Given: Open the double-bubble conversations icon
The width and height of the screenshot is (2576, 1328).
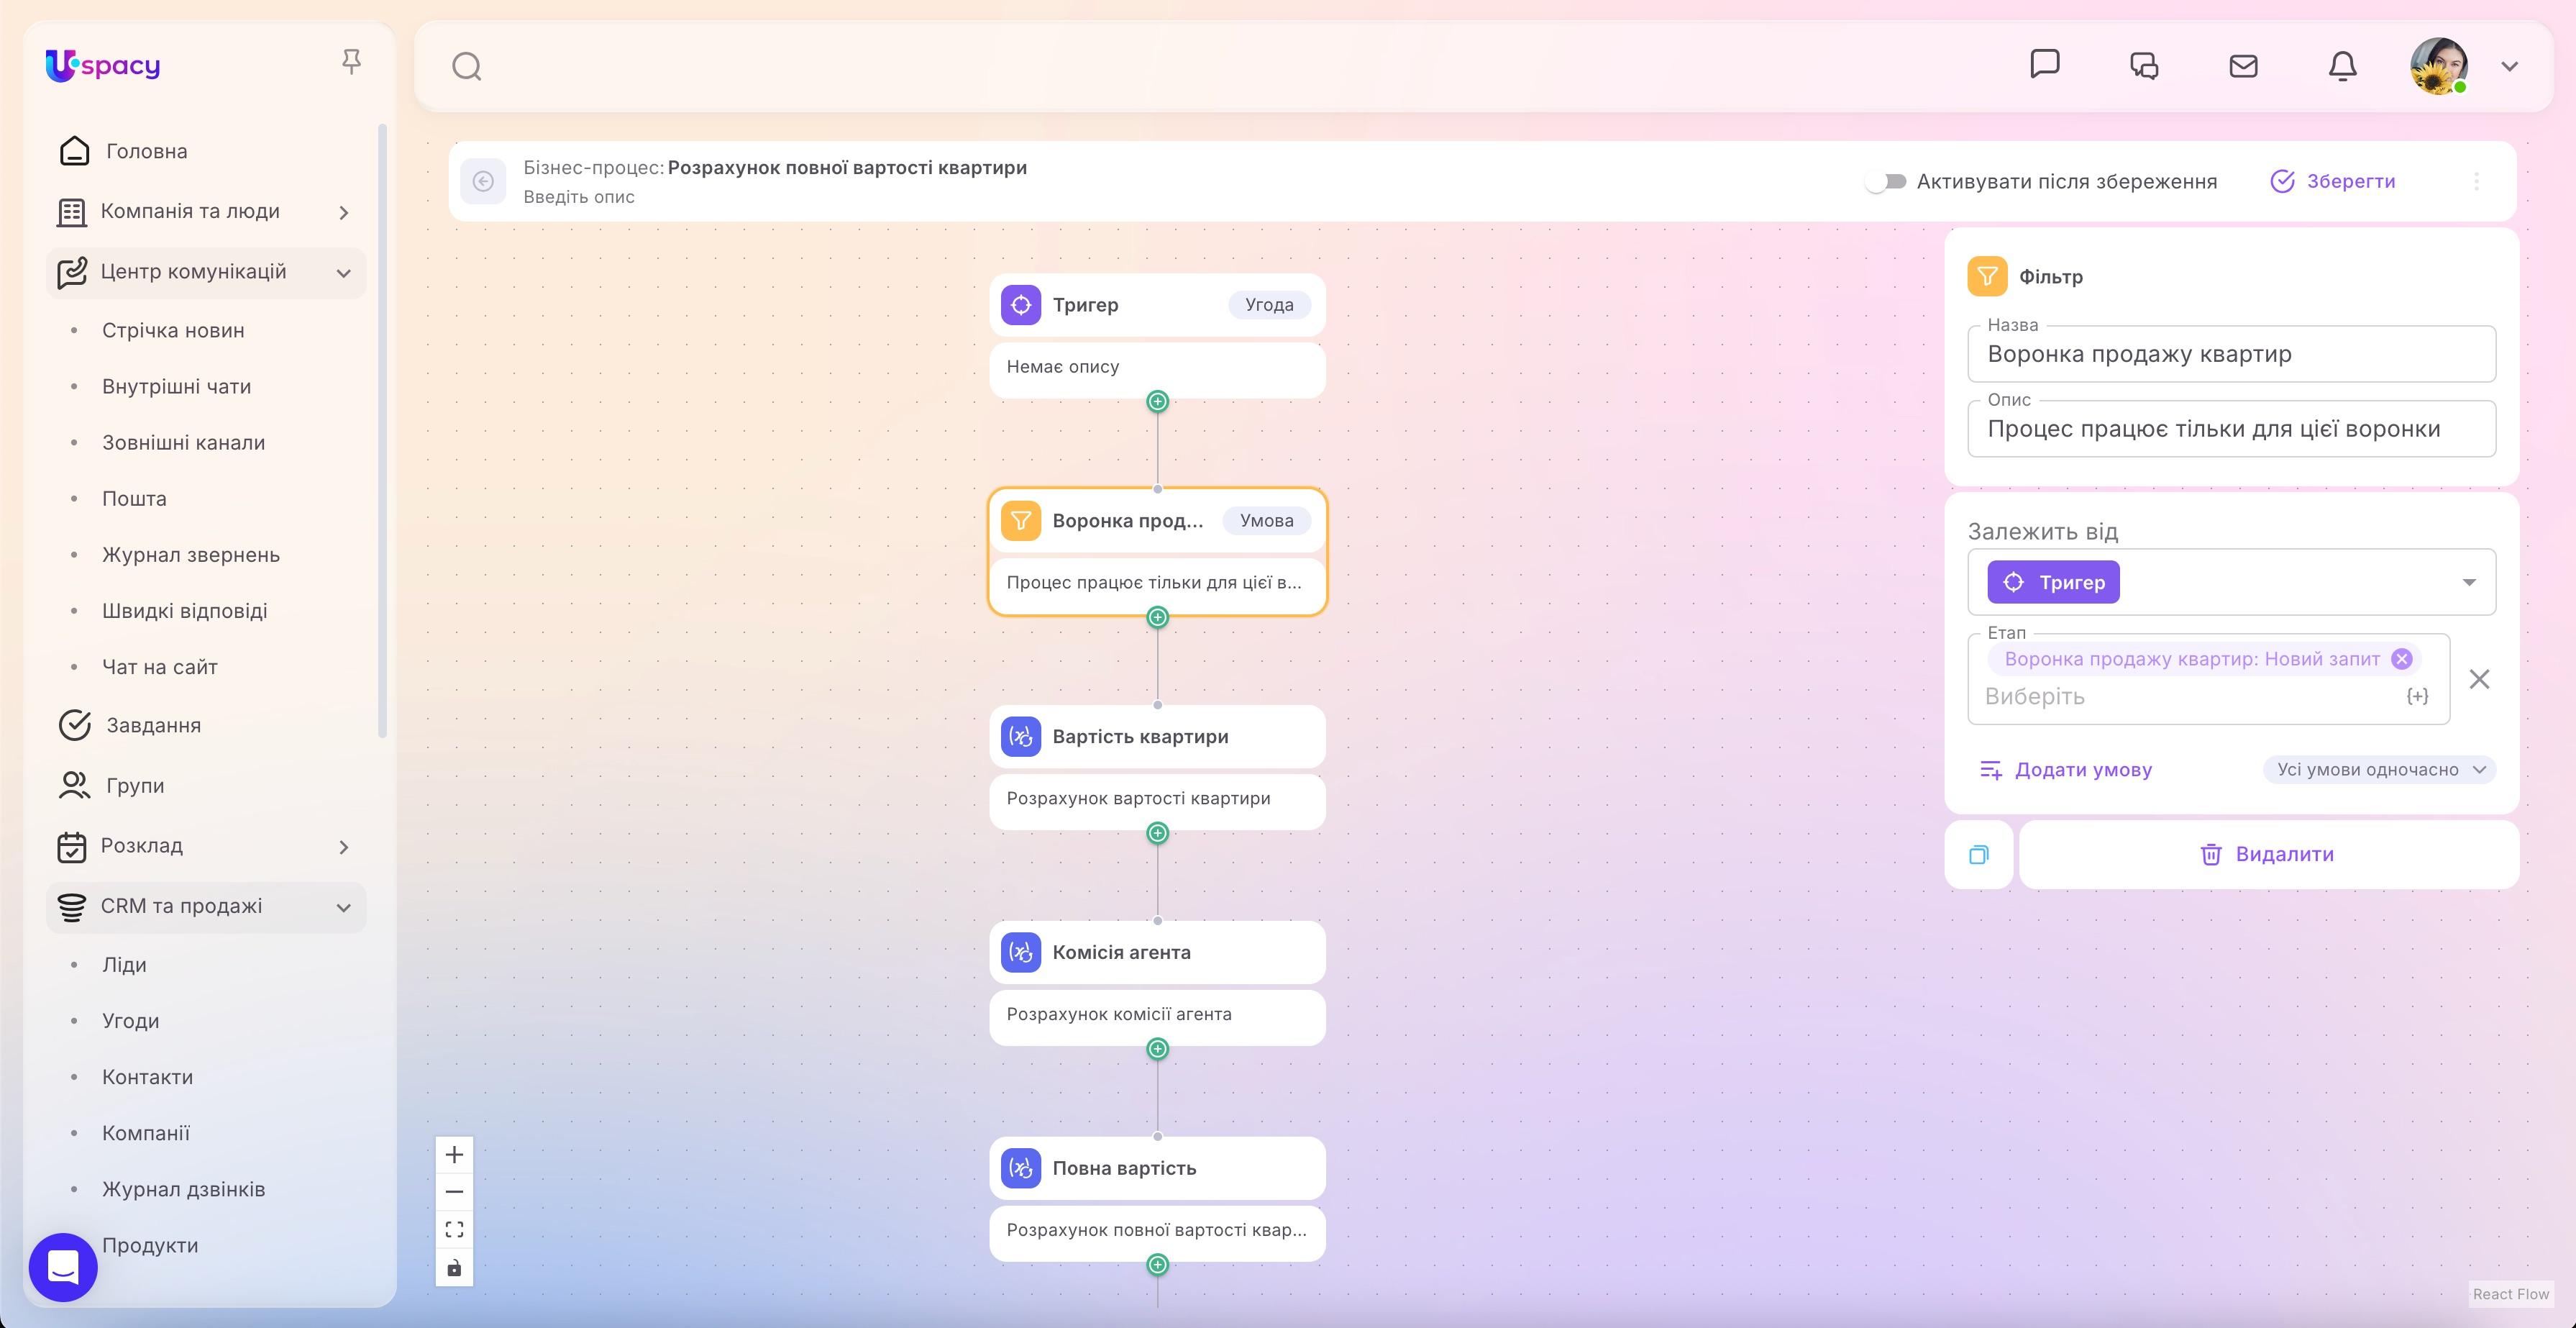Looking at the screenshot, I should coord(2144,66).
